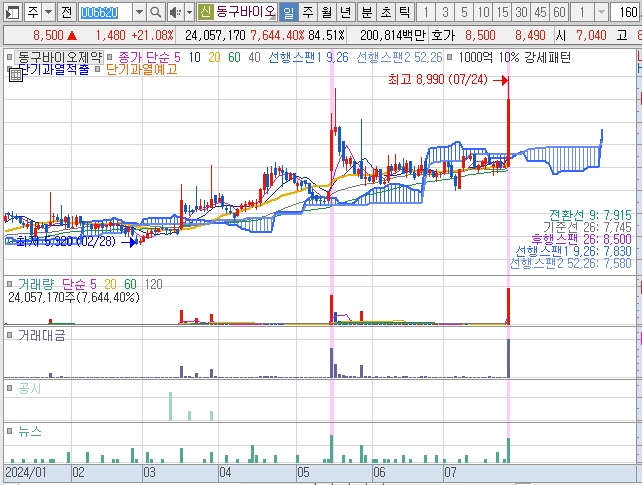642x485 pixels.
Task: Select the 1 interval button
Action: tap(426, 12)
